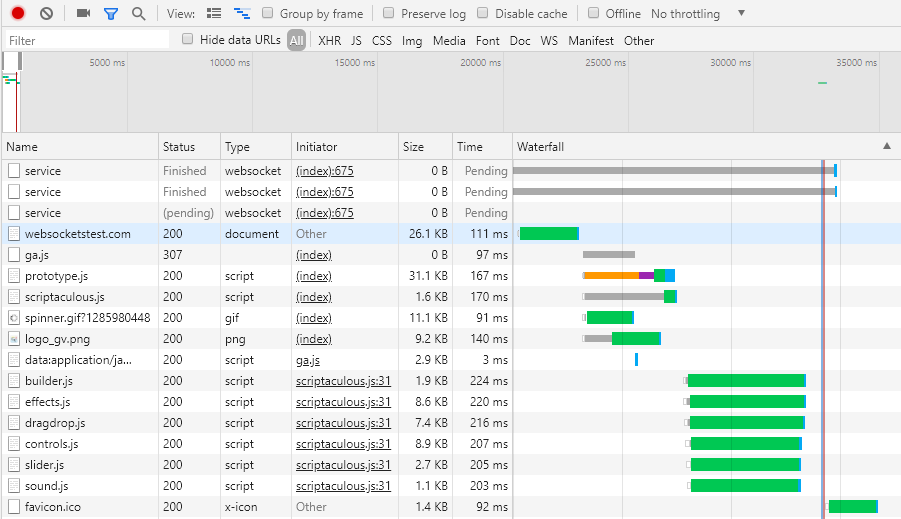Filter requests by Font
Viewport: 901px width, 519px height.
point(487,41)
